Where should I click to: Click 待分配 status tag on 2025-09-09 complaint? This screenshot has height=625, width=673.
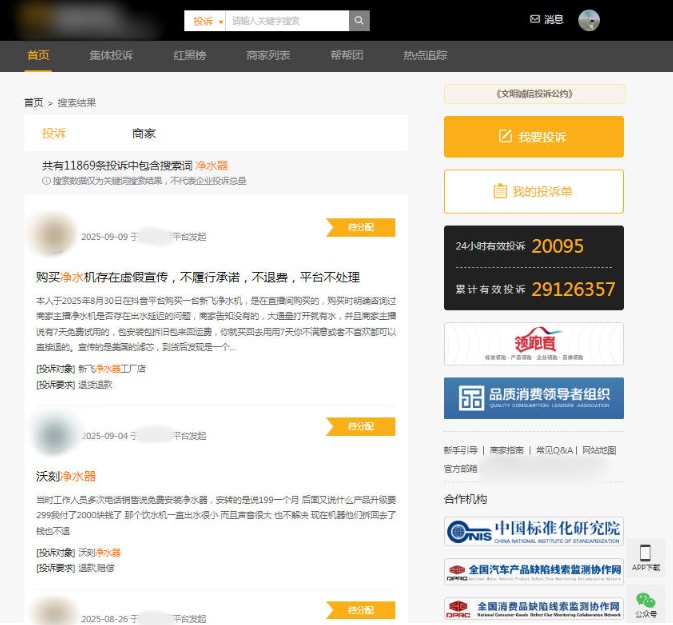(x=361, y=228)
